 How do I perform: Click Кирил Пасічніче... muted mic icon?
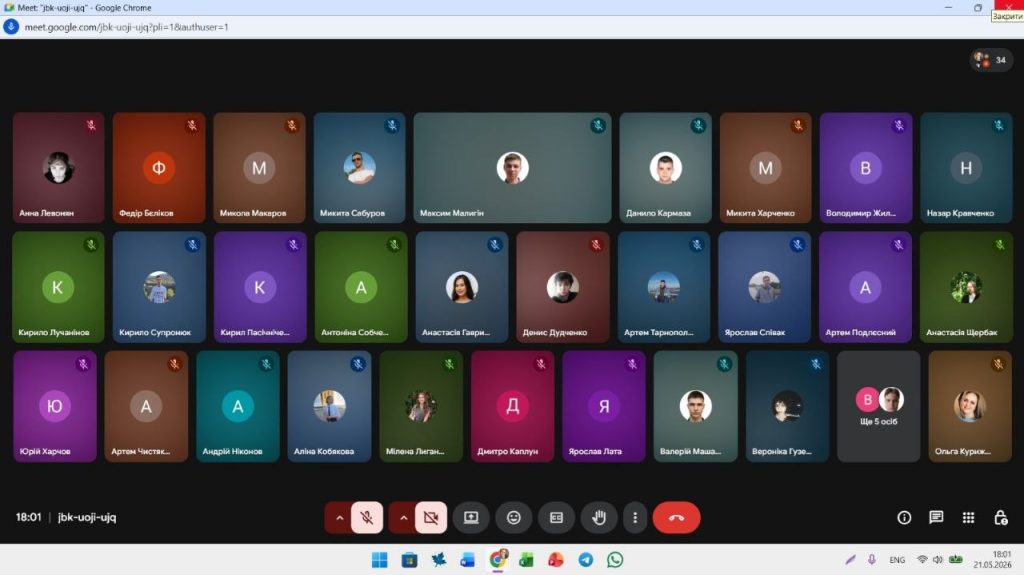pyautogui.click(x=293, y=245)
